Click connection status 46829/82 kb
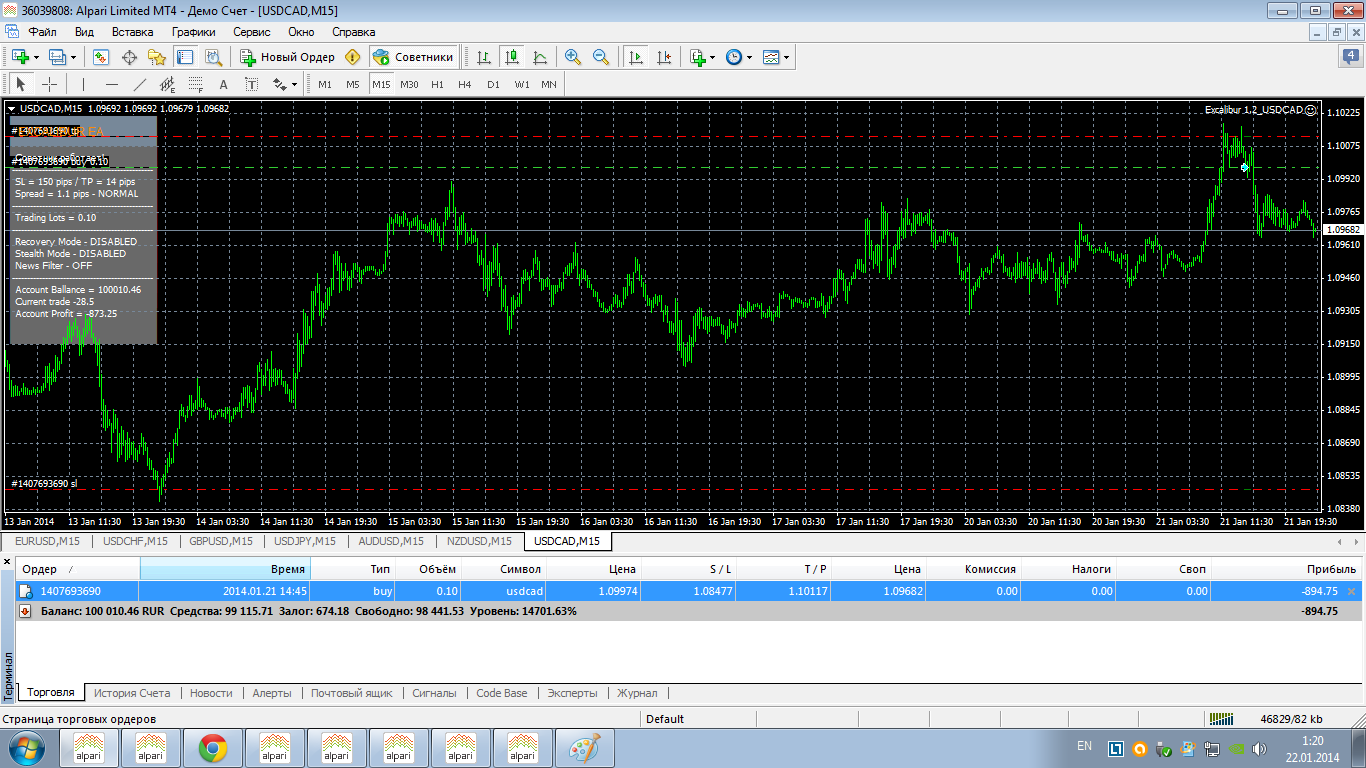The width and height of the screenshot is (1366, 768). coord(1265,718)
